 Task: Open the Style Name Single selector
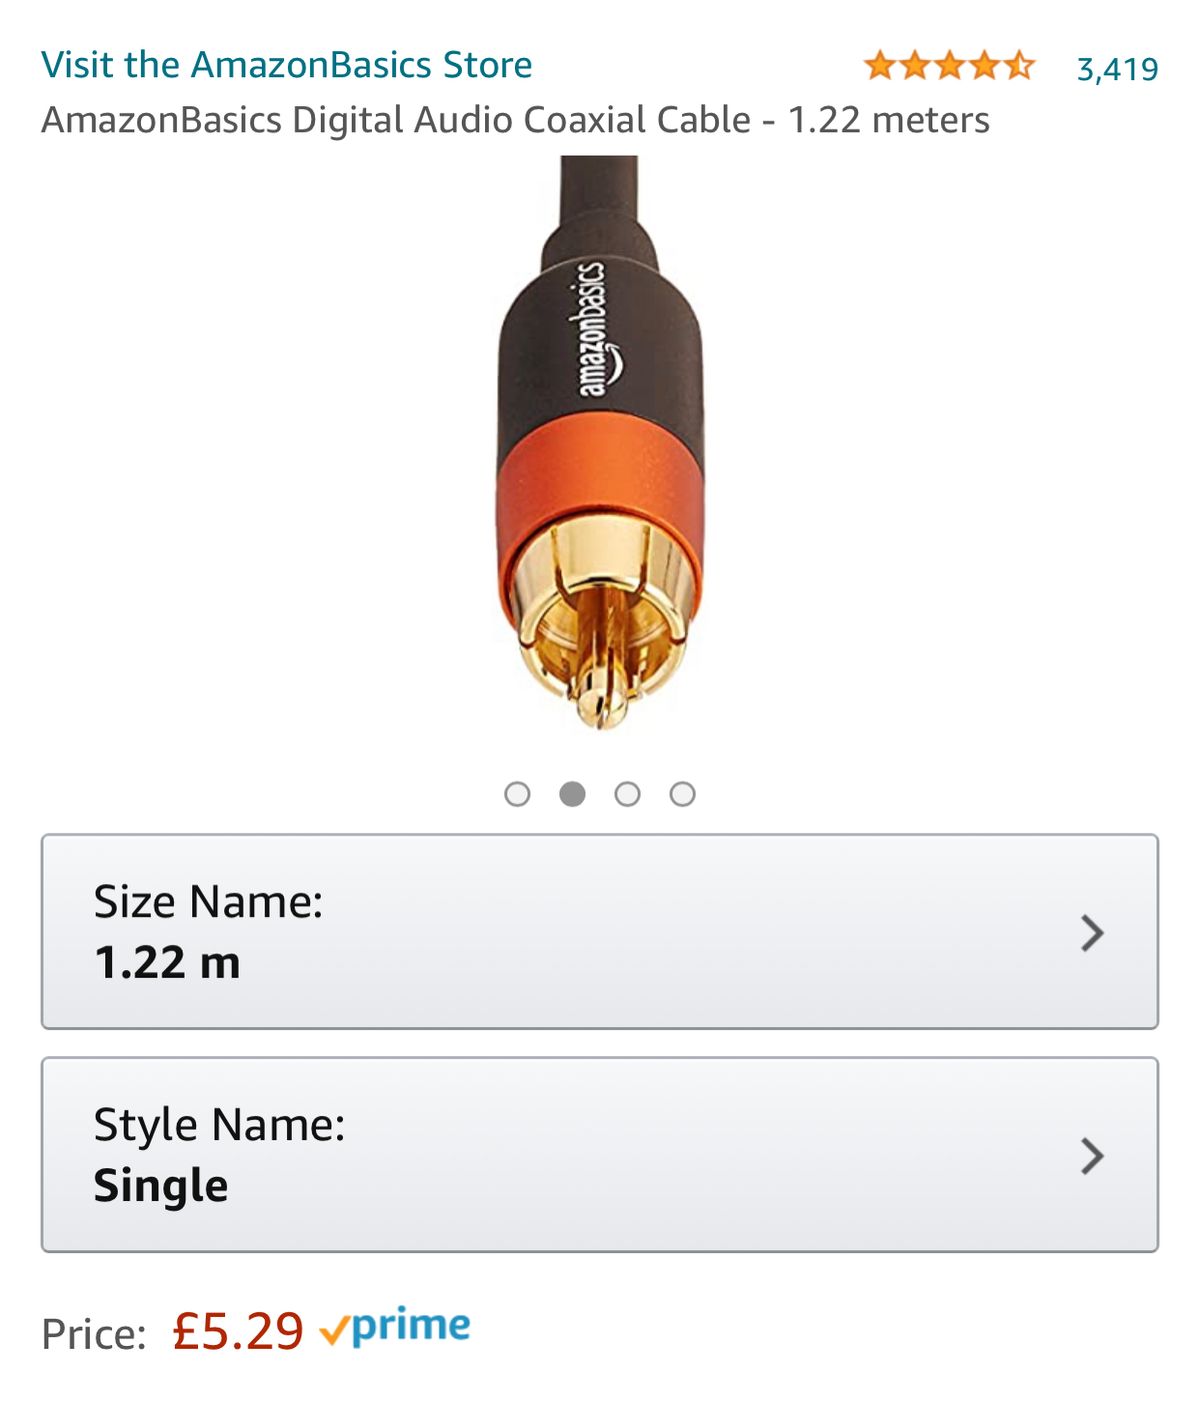point(598,1155)
